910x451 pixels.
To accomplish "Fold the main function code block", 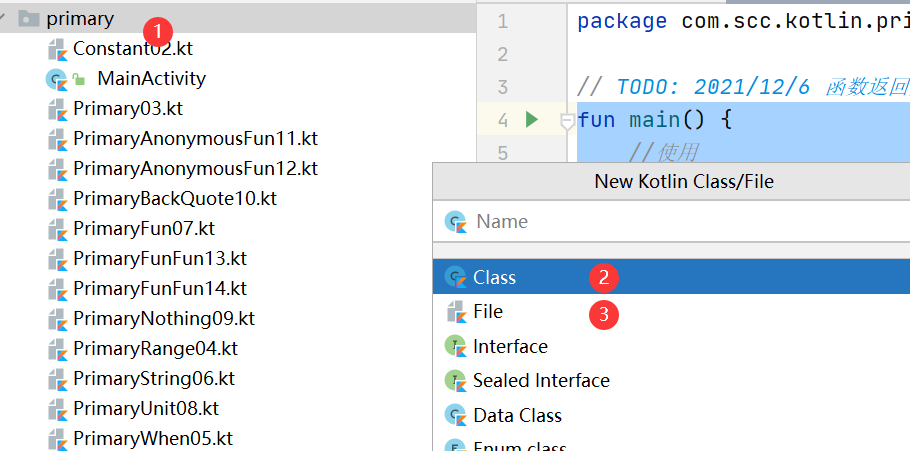I will coord(567,121).
